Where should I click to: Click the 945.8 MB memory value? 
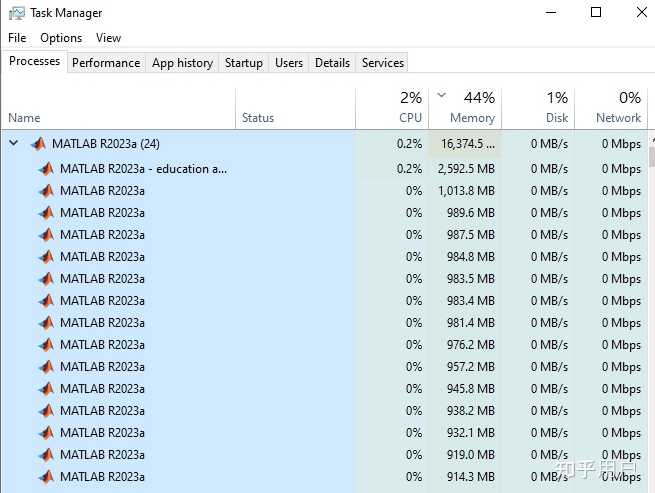pyautogui.click(x=471, y=389)
